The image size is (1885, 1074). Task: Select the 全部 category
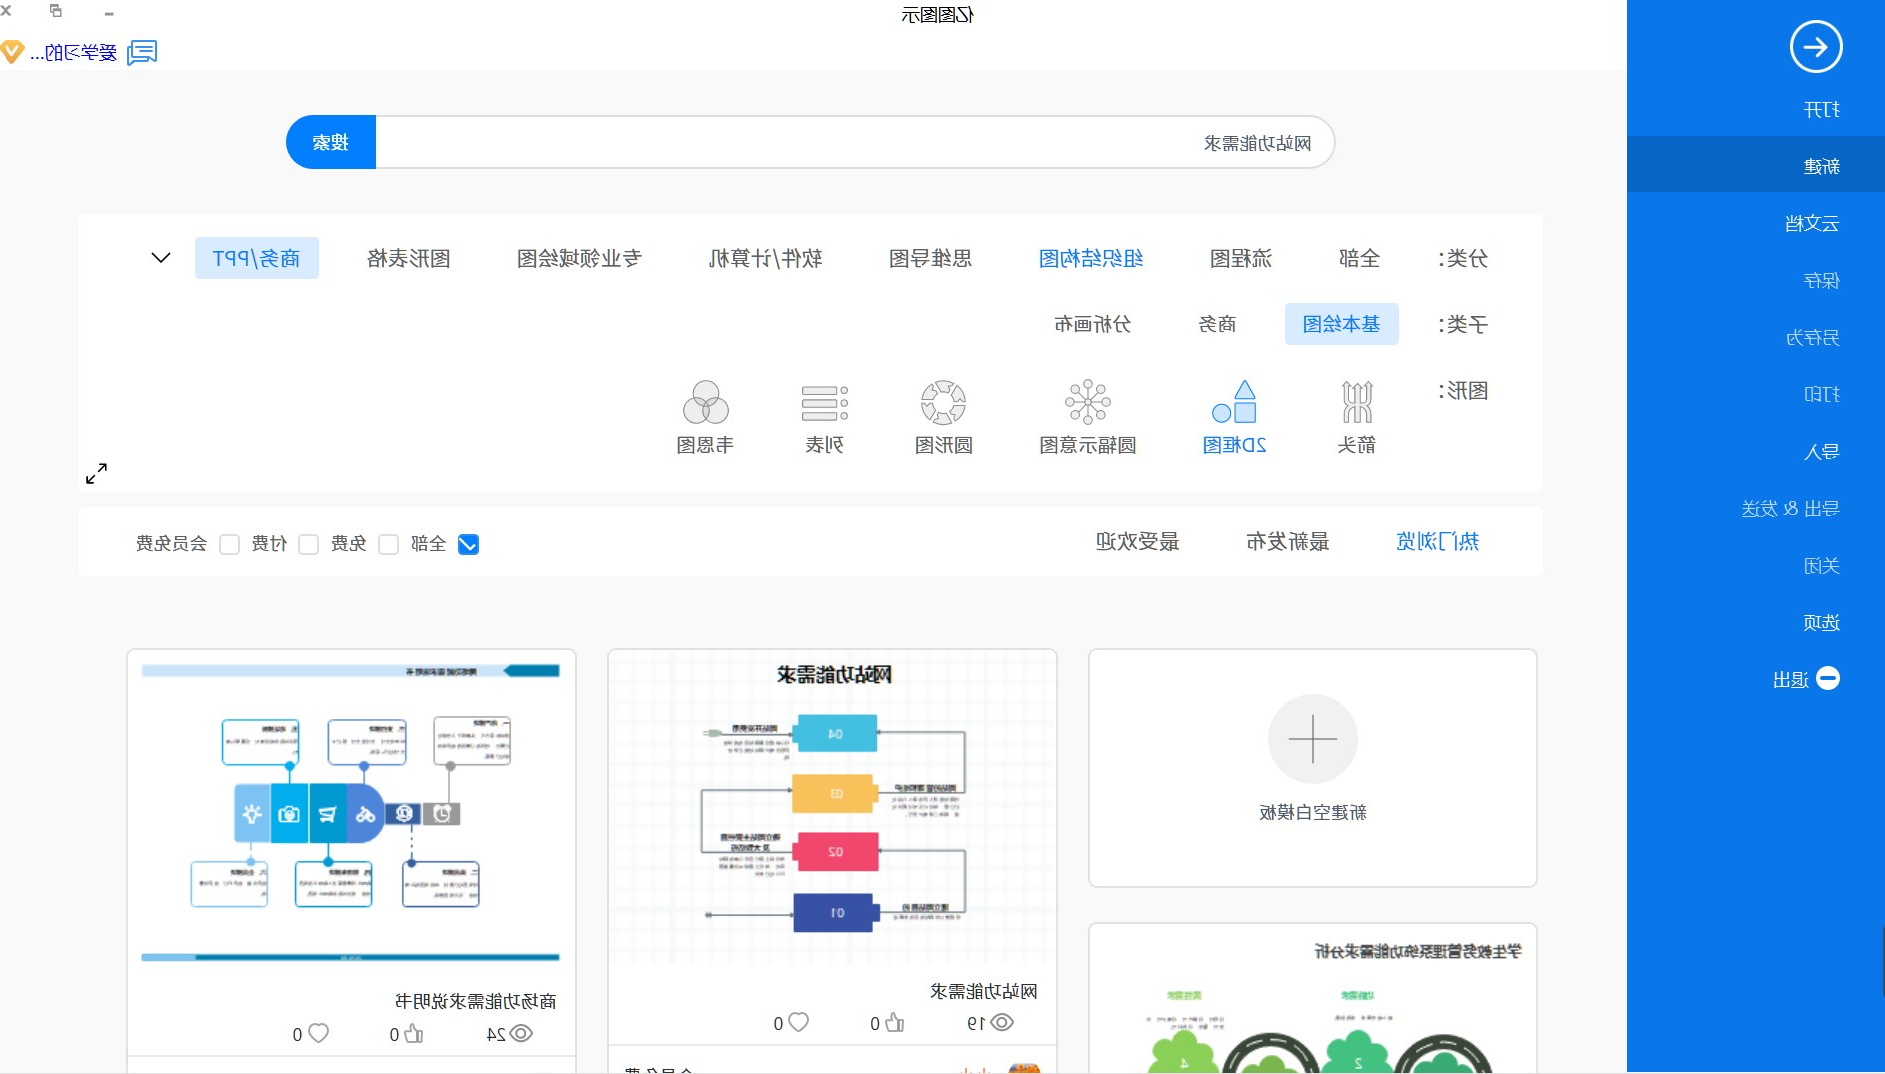[x=1359, y=258]
